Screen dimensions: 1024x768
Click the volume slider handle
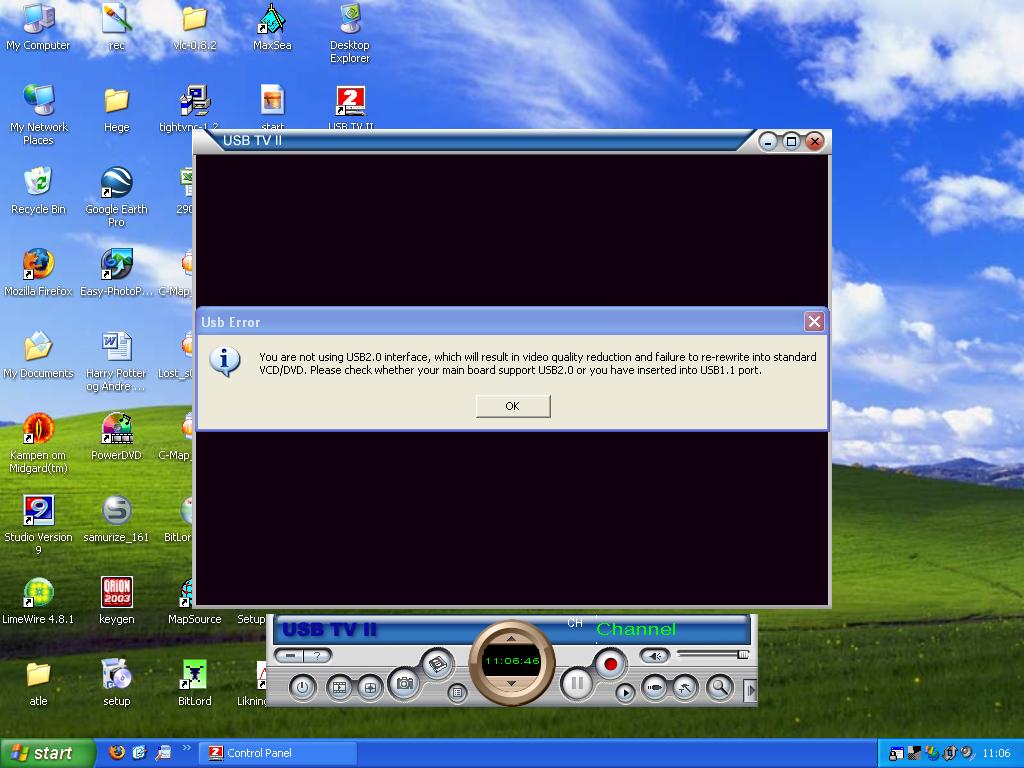click(x=743, y=654)
